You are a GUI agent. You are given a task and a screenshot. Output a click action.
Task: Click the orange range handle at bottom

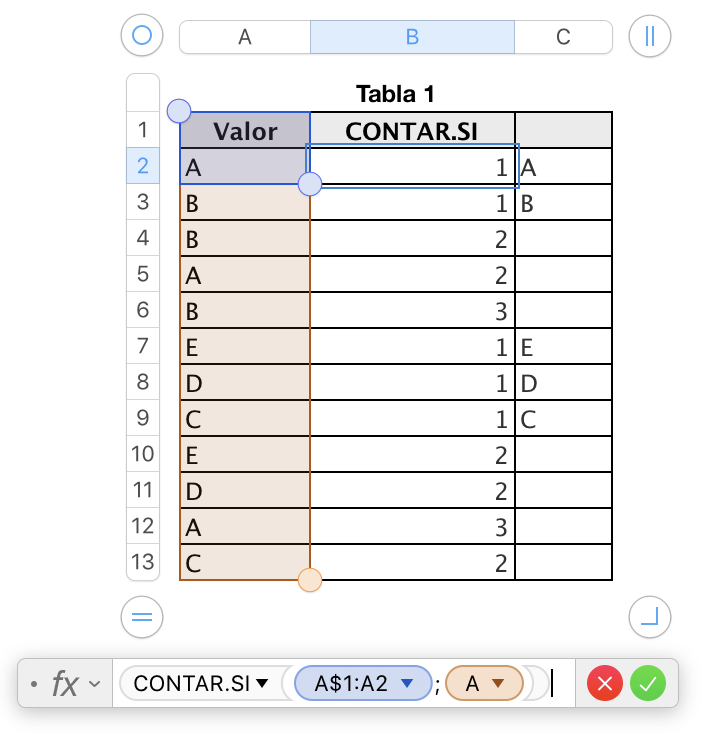pyautogui.click(x=310, y=579)
